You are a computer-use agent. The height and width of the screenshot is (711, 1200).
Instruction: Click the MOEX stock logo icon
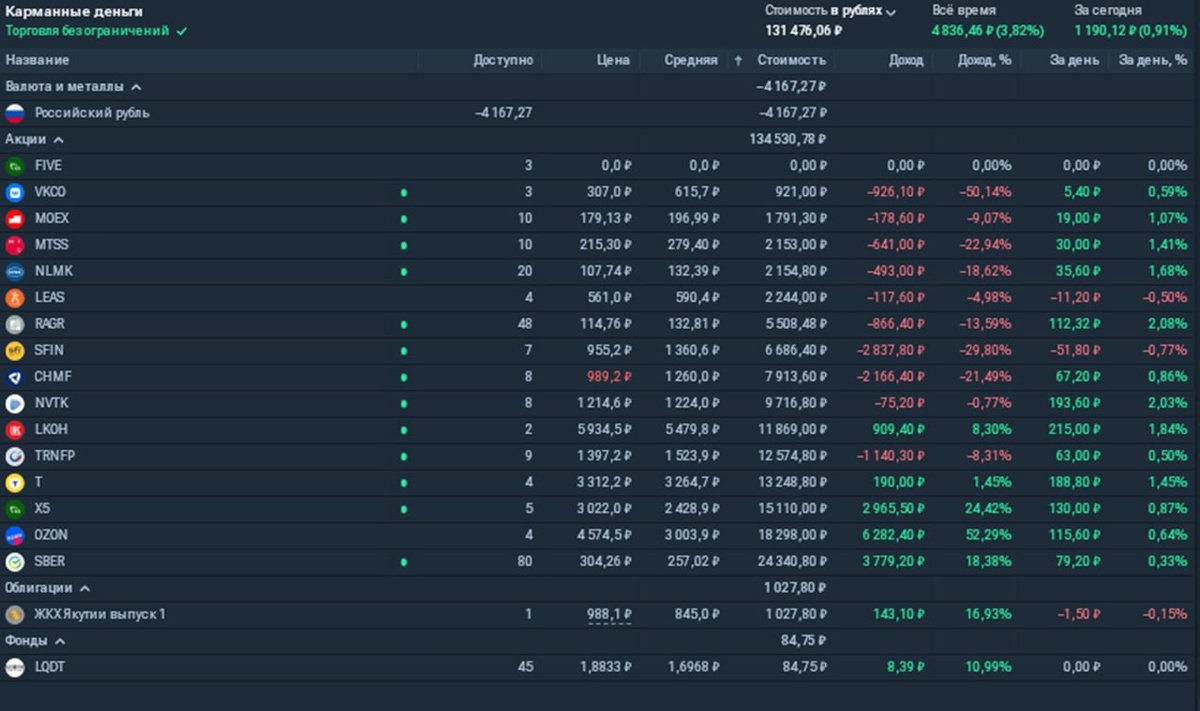click(x=15, y=218)
